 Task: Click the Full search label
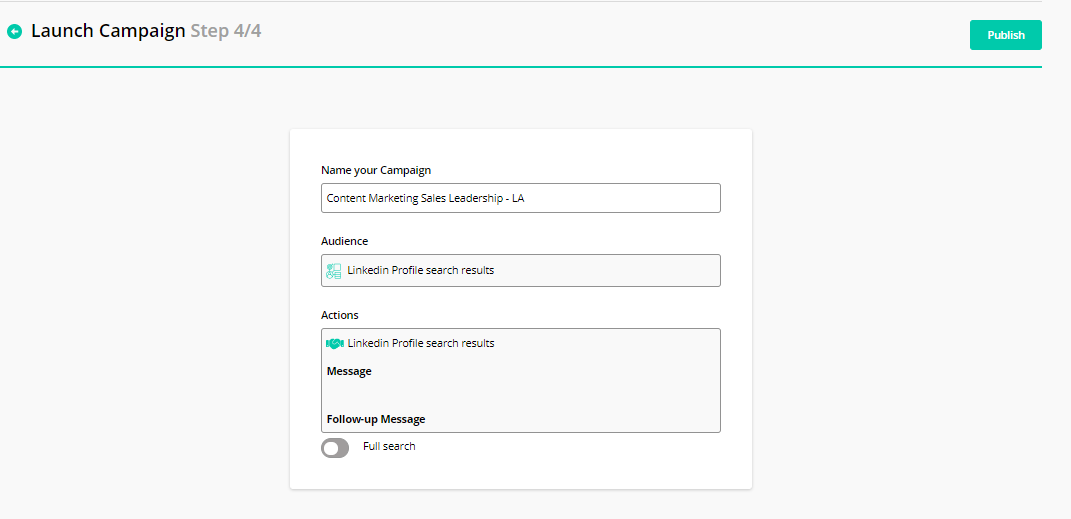pyautogui.click(x=389, y=446)
